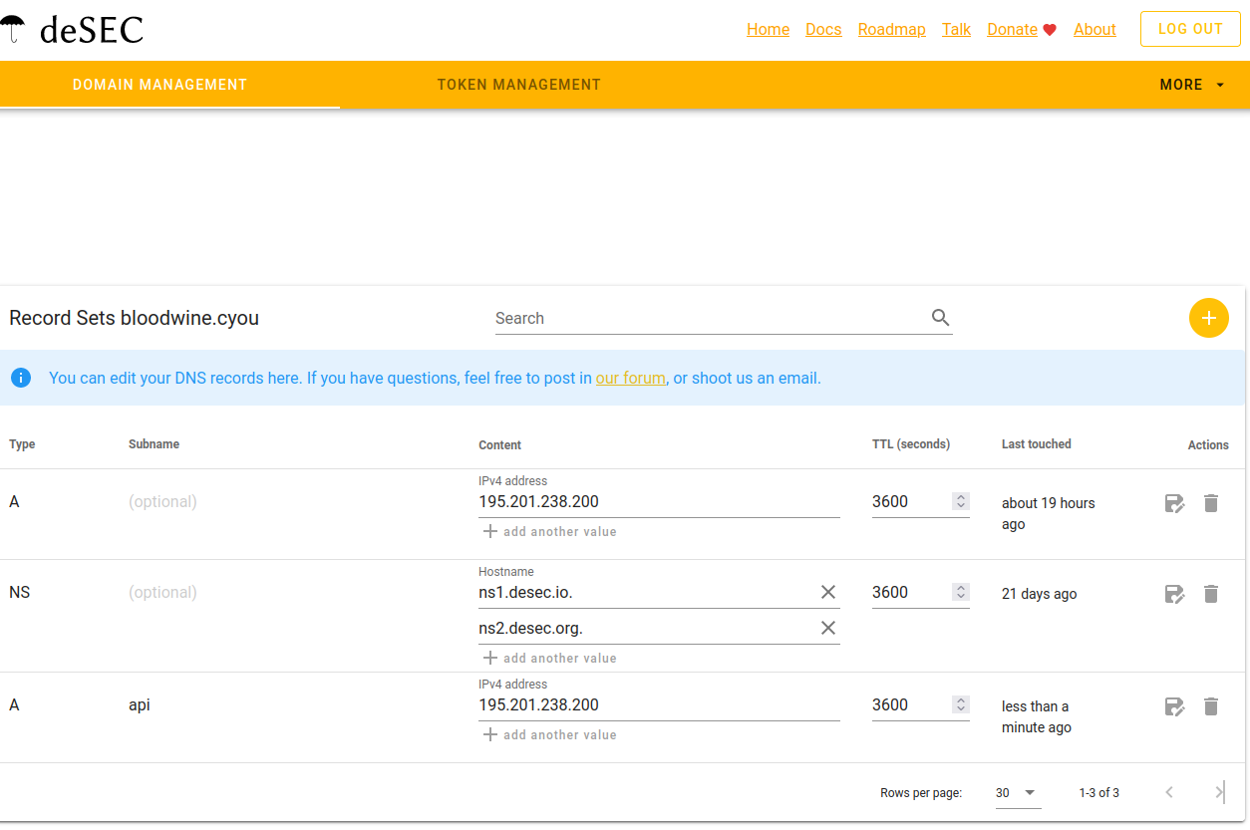The width and height of the screenshot is (1250, 830).
Task: Open the Roadmap link
Action: tap(892, 30)
